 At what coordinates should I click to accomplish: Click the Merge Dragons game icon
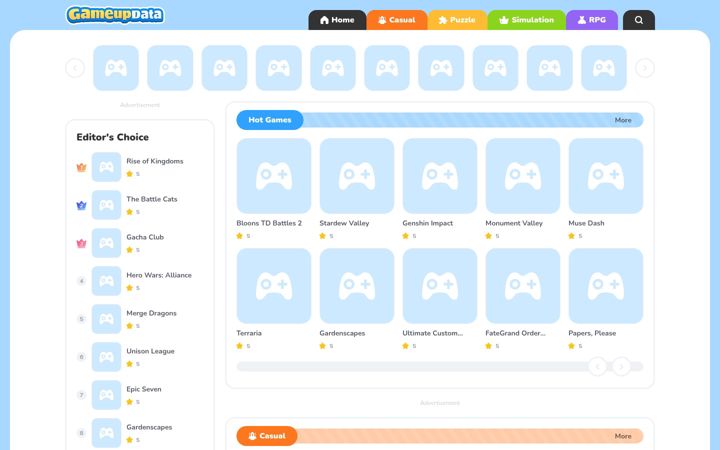click(107, 319)
